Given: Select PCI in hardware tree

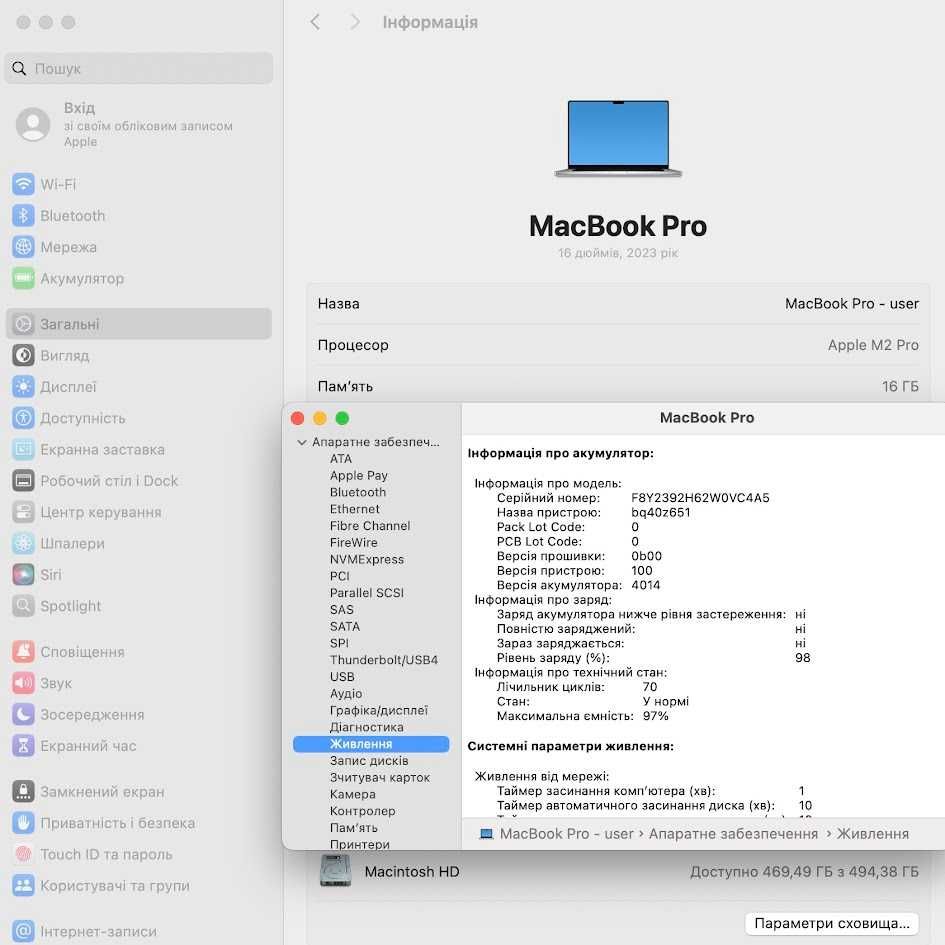Looking at the screenshot, I should pos(339,576).
